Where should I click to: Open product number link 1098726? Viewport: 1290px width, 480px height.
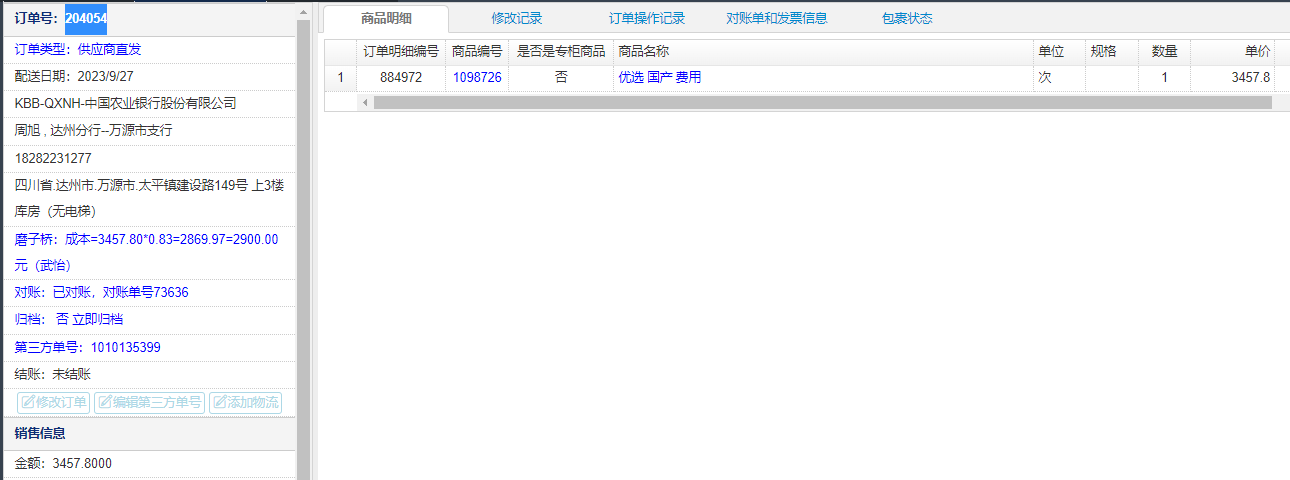pos(477,77)
